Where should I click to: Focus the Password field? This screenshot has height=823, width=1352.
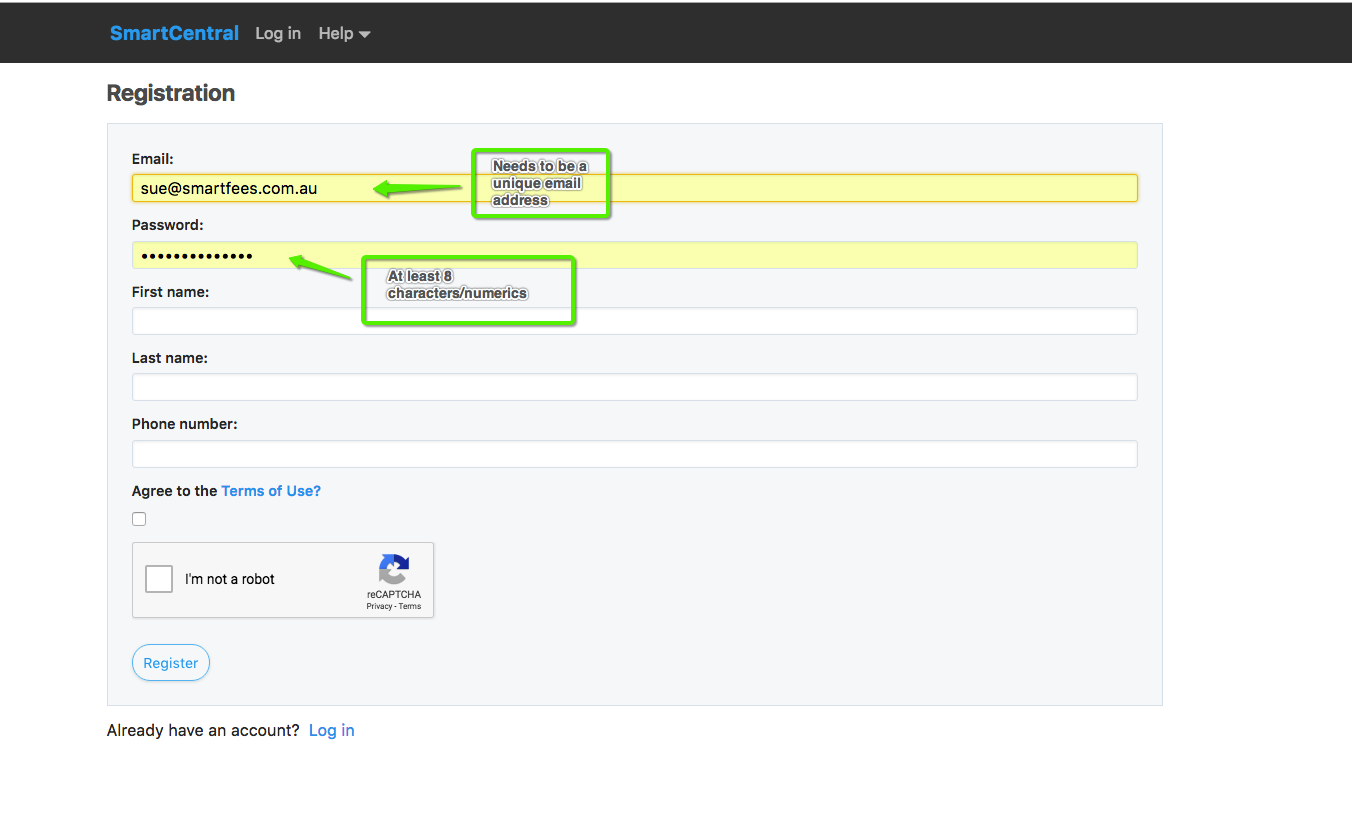click(x=634, y=255)
